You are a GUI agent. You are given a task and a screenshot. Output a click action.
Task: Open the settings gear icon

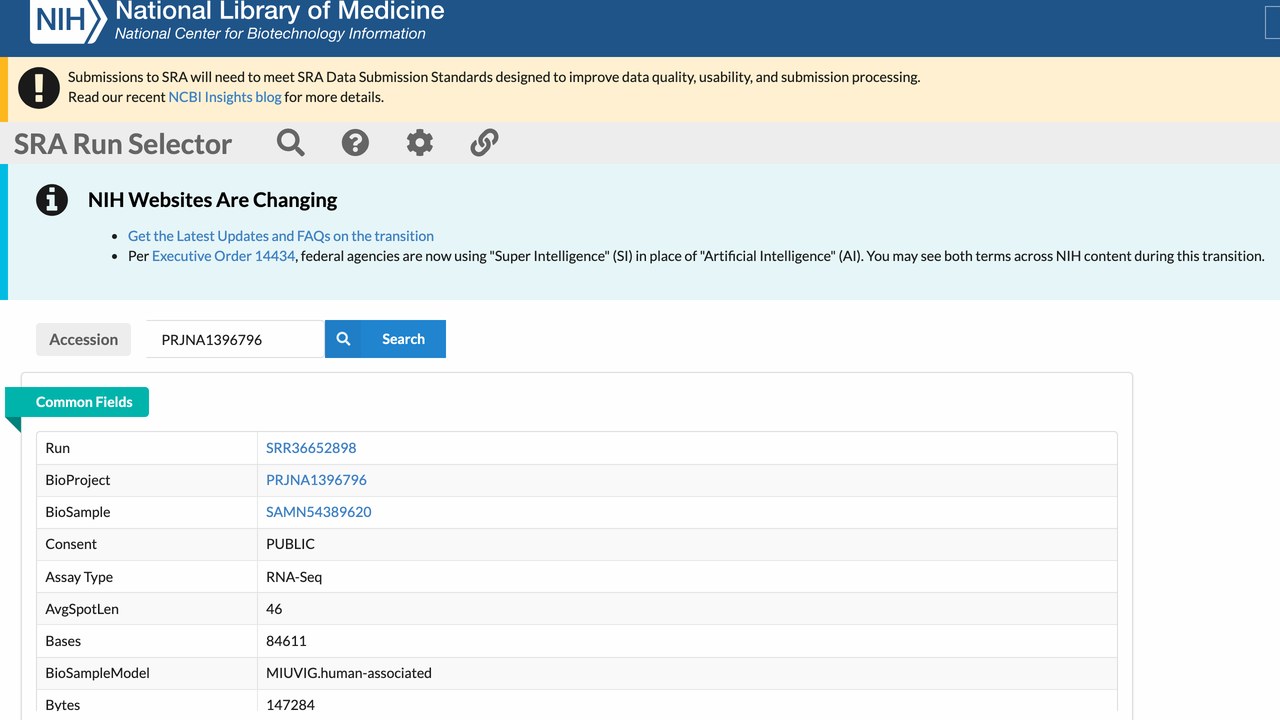[x=420, y=143]
